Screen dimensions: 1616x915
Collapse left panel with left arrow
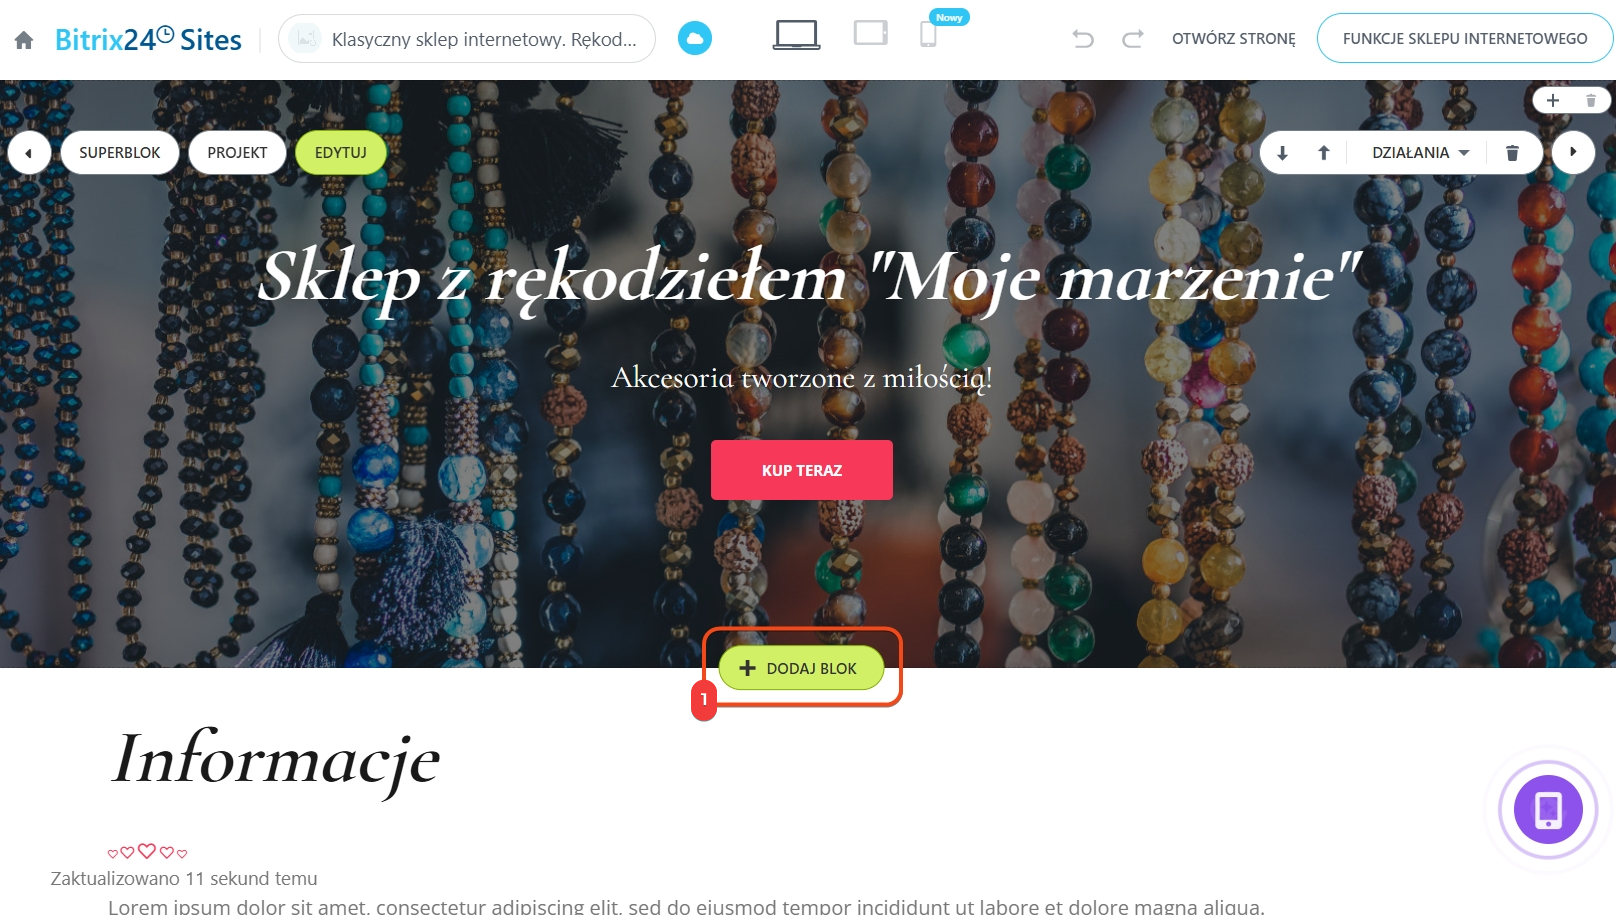[29, 153]
